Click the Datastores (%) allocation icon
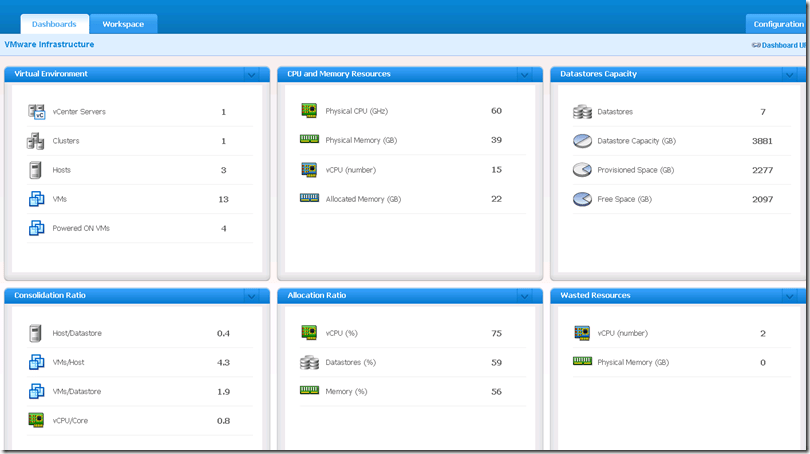 [x=309, y=362]
